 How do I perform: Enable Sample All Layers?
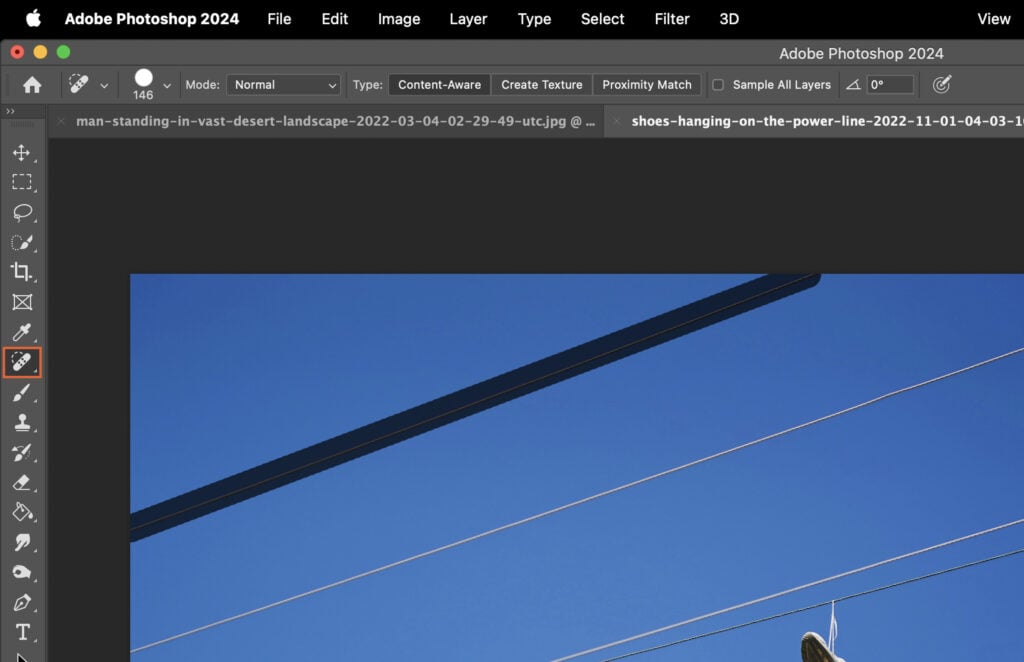pos(717,85)
